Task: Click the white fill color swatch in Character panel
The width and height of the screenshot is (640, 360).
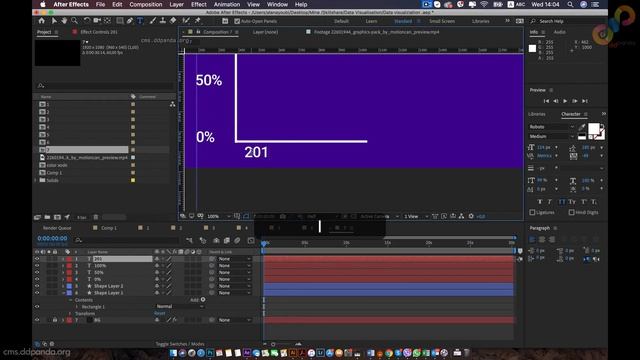Action: tap(593, 129)
